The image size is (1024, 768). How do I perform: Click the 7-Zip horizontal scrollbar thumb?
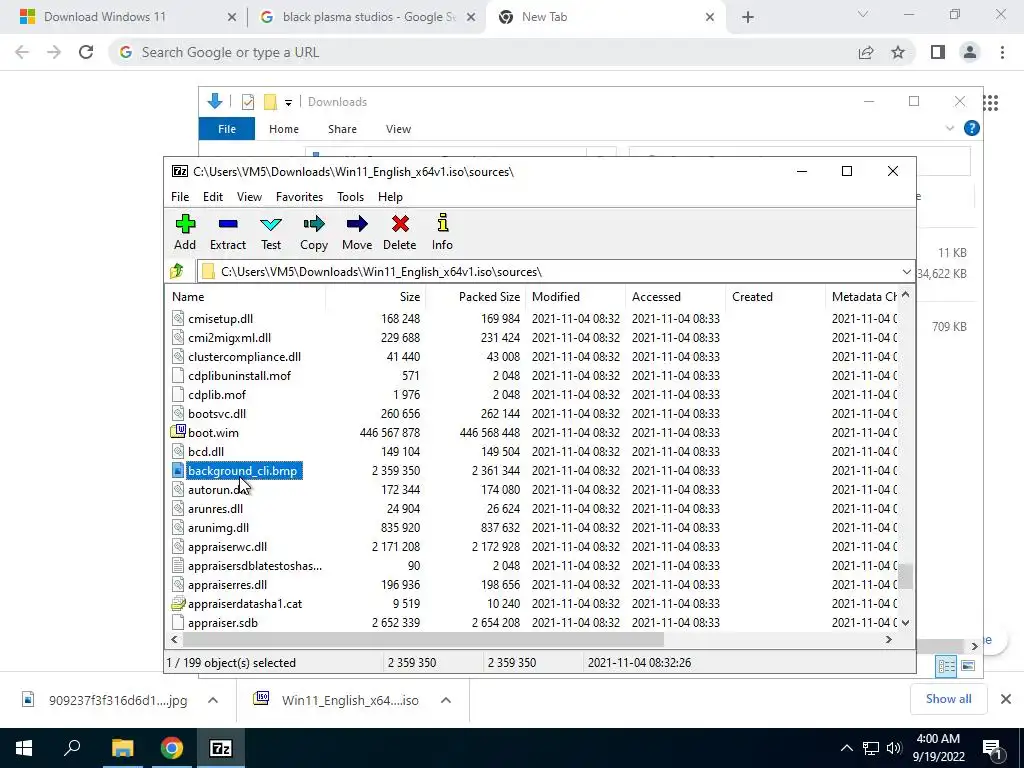[423, 639]
